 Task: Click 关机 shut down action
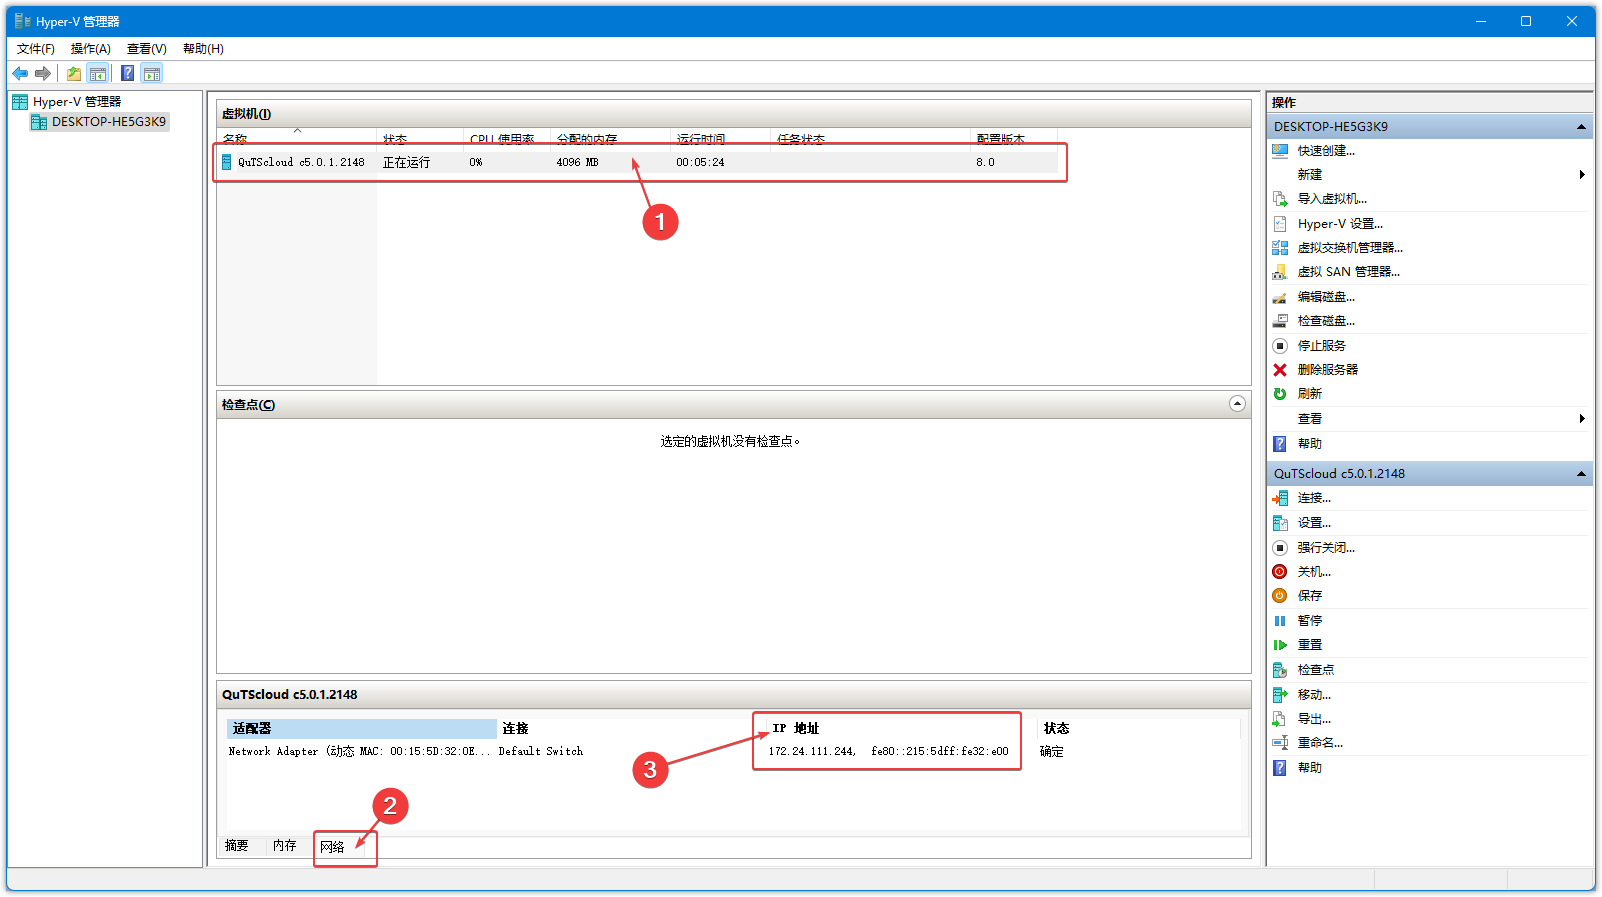(x=1314, y=572)
